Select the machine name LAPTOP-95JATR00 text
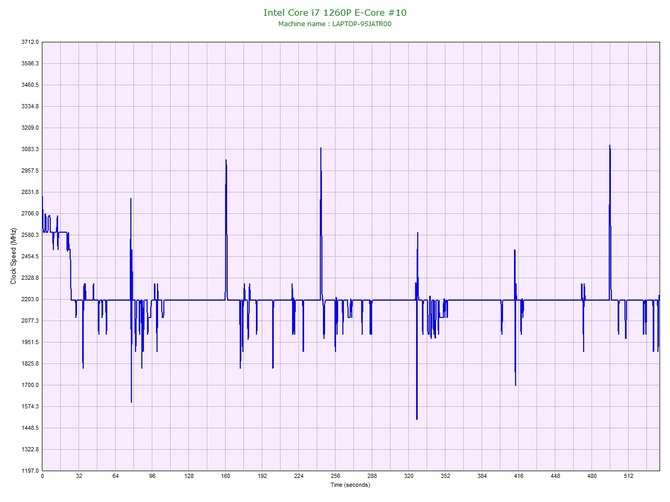 tap(361, 24)
